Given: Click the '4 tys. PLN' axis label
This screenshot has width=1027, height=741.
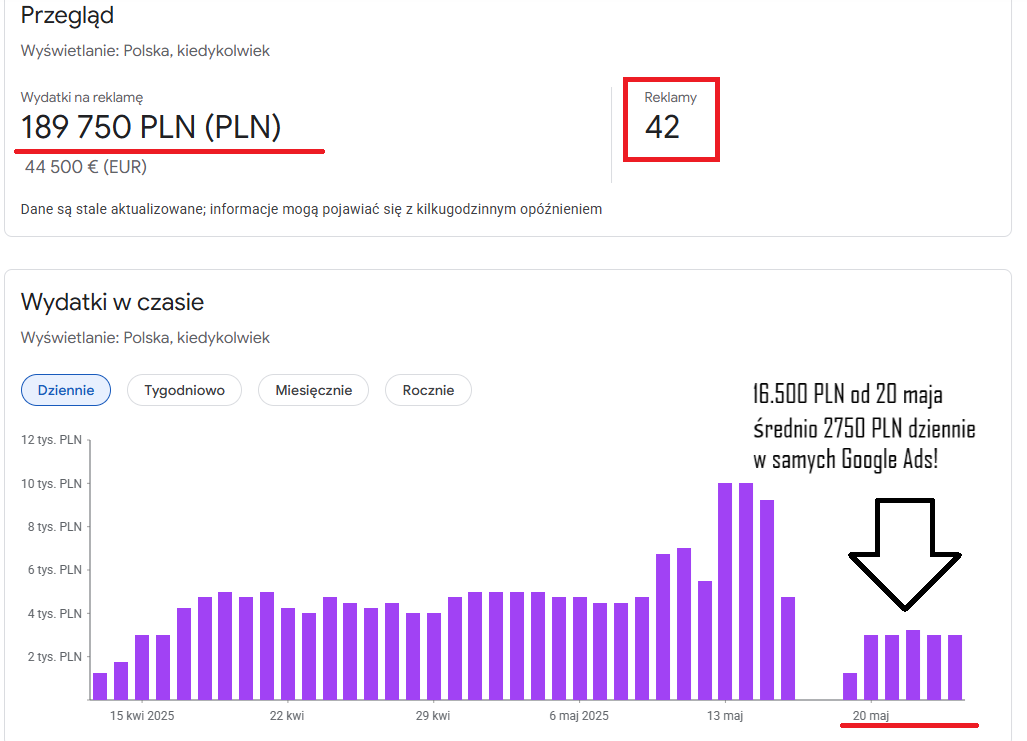Looking at the screenshot, I should pos(55,614).
